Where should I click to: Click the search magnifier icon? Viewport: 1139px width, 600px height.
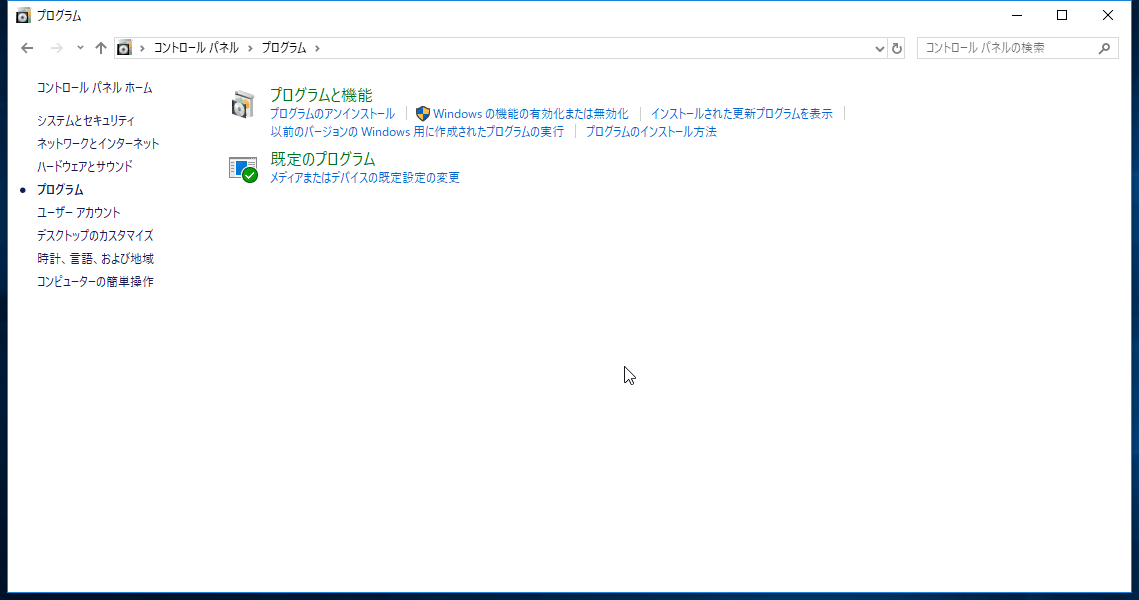pyautogui.click(x=1104, y=48)
